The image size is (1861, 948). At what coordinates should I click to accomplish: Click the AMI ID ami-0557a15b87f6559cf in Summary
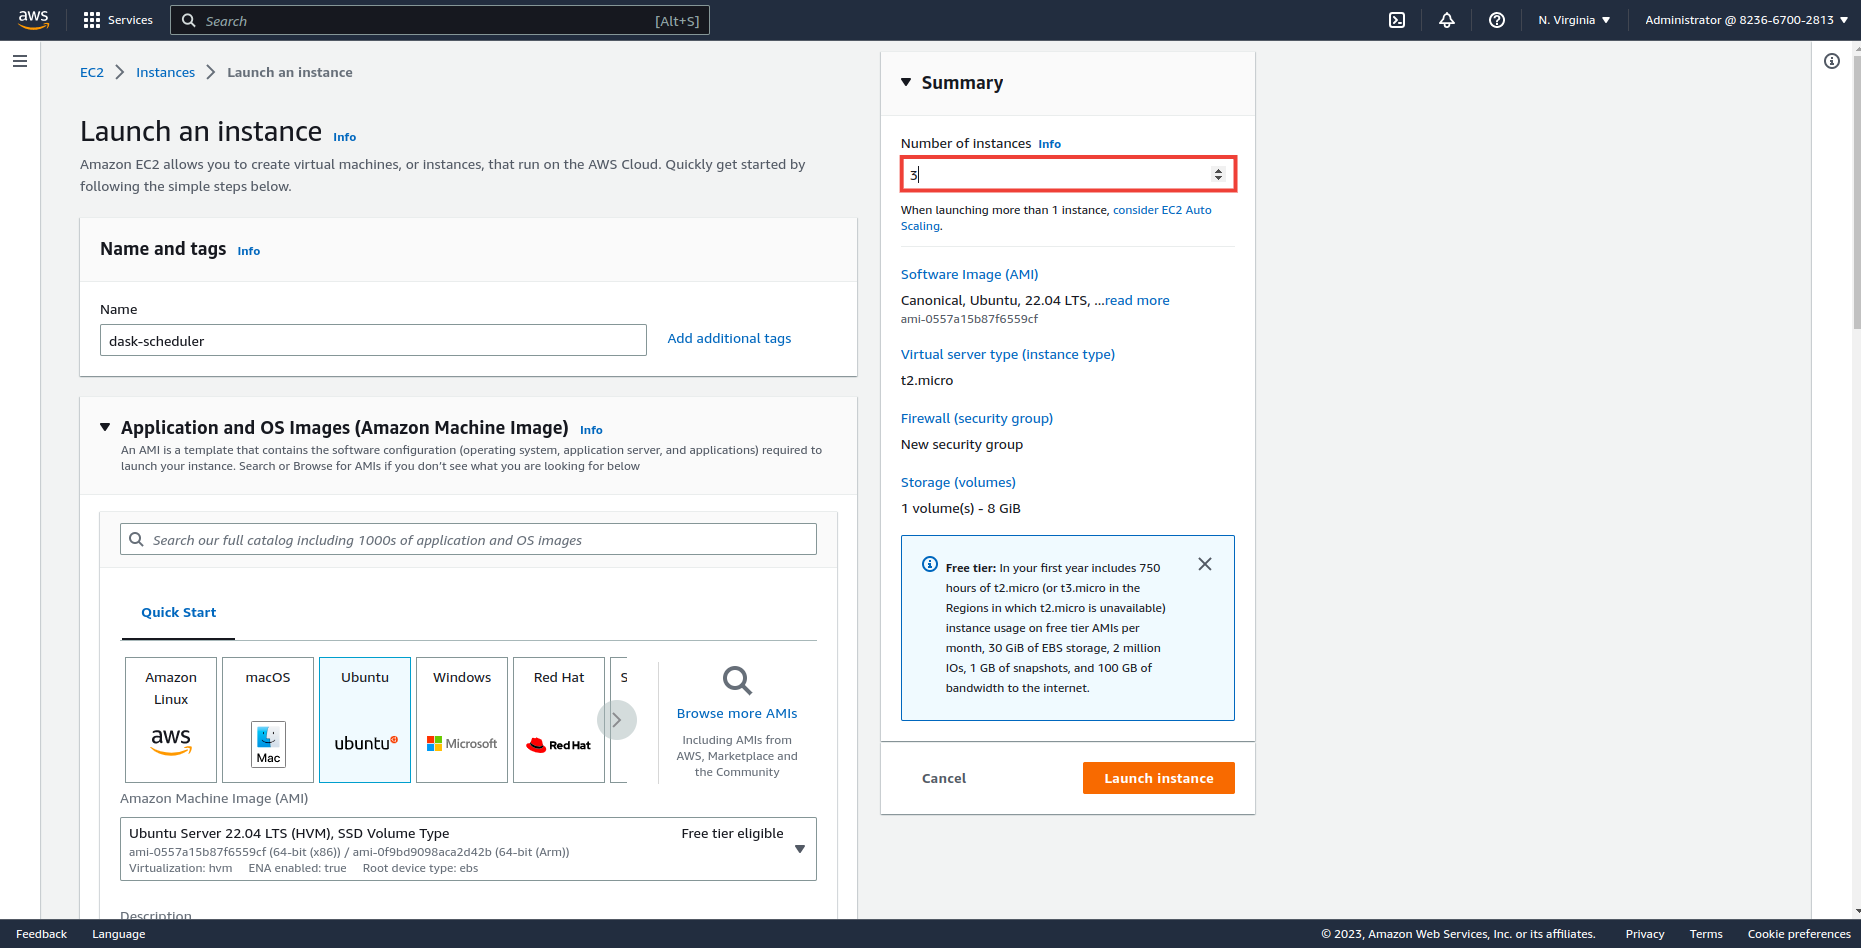pos(969,319)
